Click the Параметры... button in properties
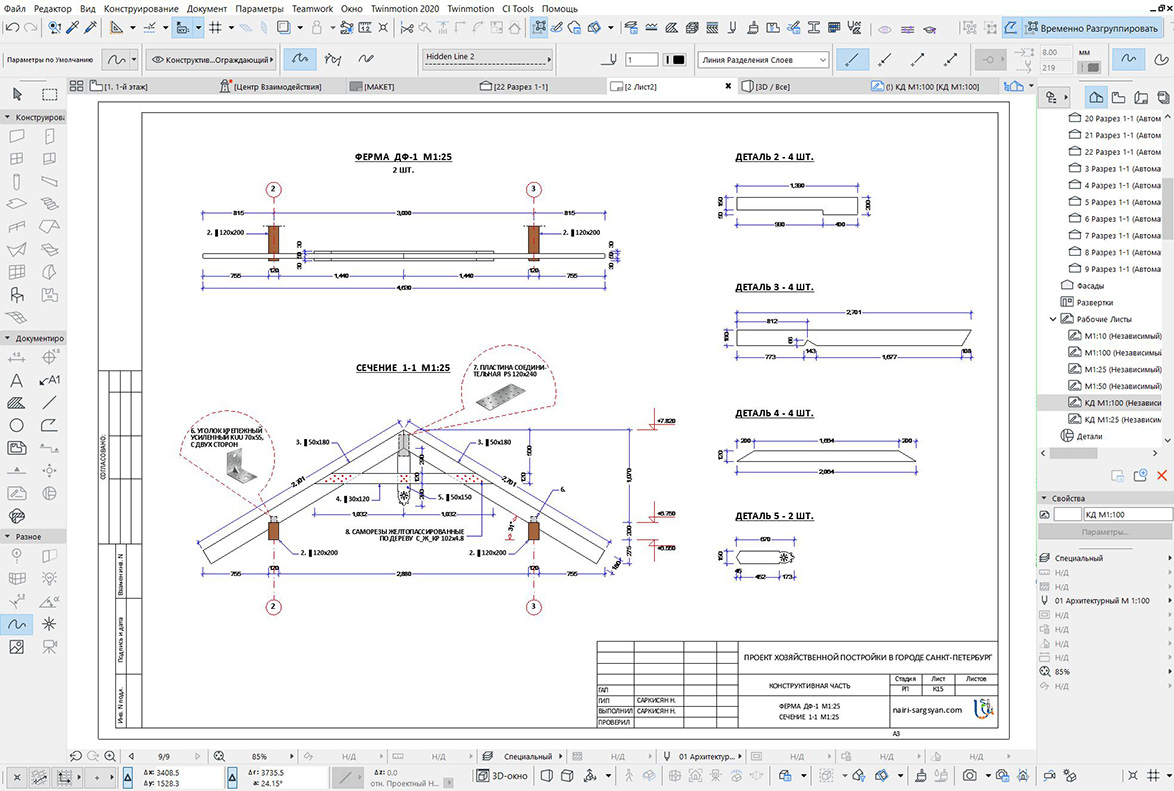 (x=1105, y=532)
